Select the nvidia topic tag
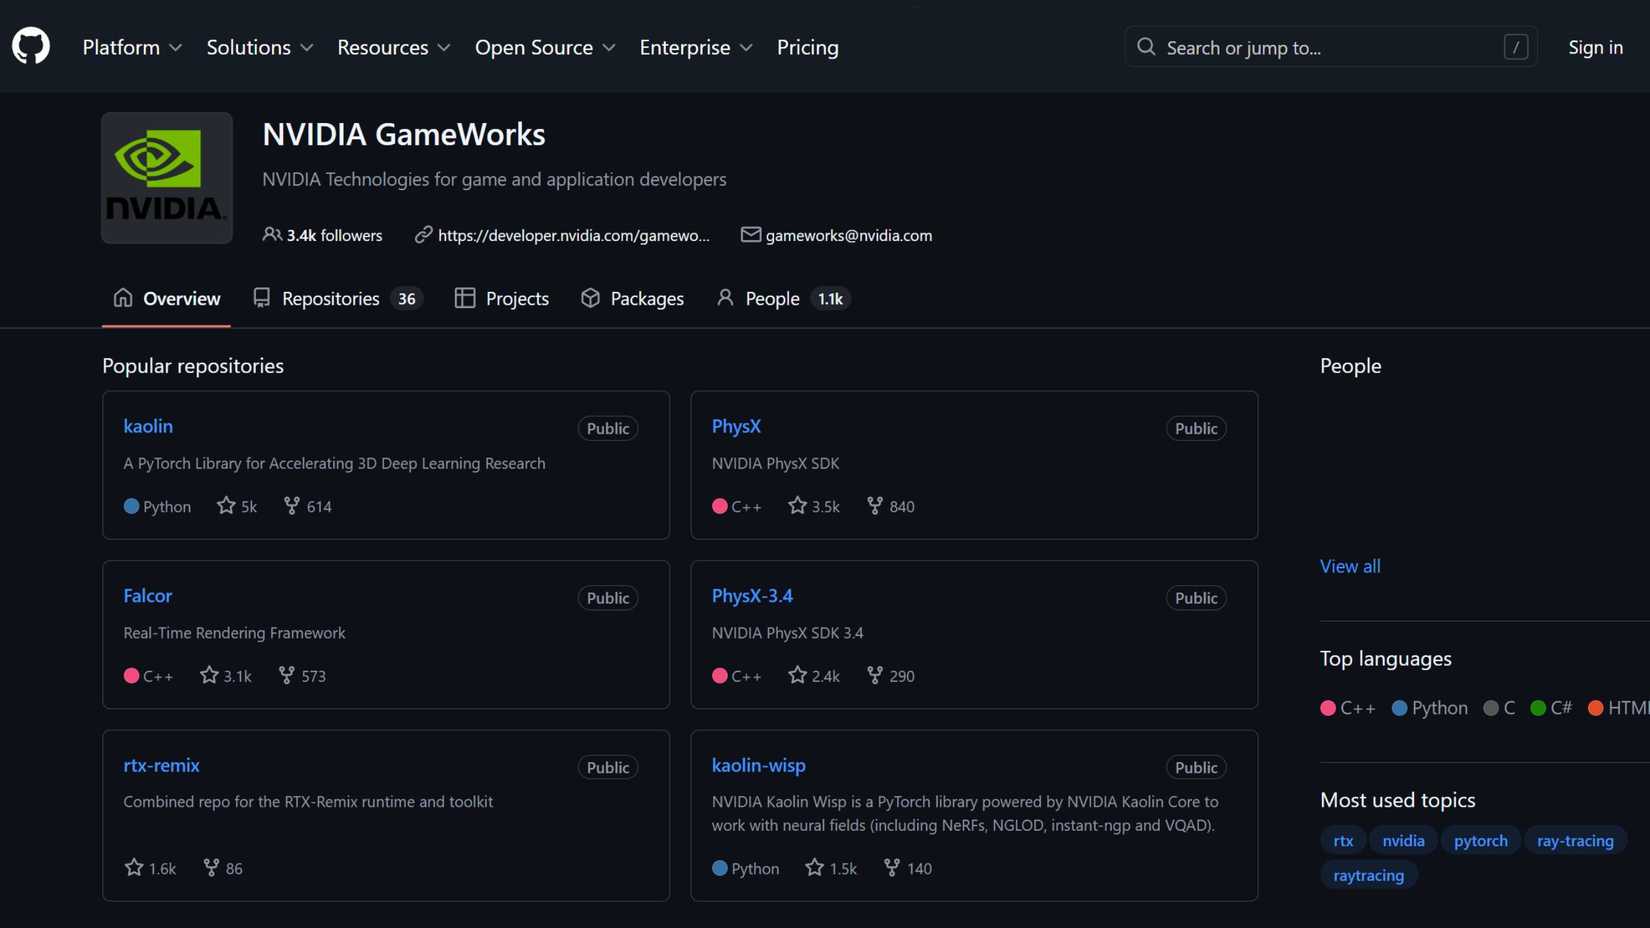1650x928 pixels. (1403, 841)
